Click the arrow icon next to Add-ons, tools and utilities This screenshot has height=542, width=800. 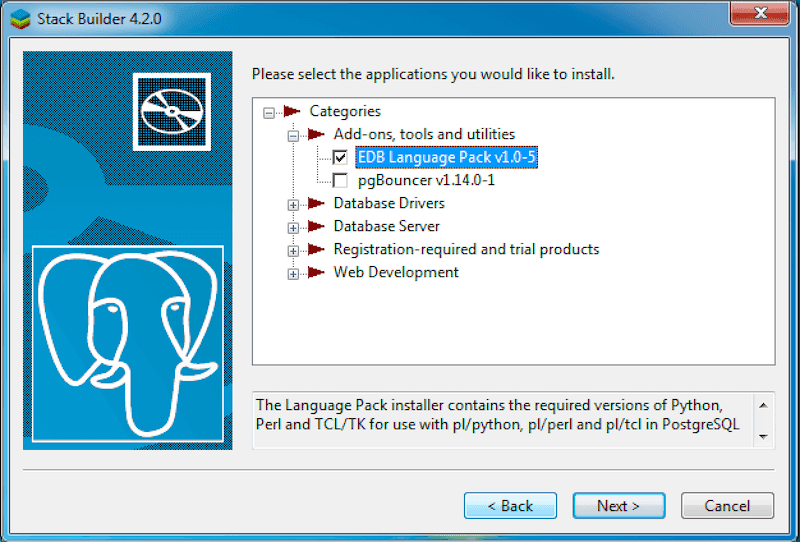pyautogui.click(x=315, y=134)
